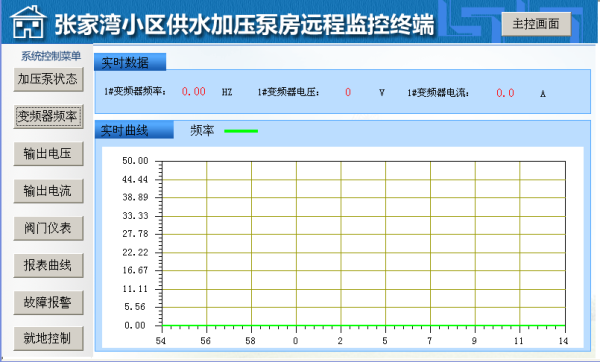
Task: Click the 44.44 y-axis label
Action: [135, 179]
